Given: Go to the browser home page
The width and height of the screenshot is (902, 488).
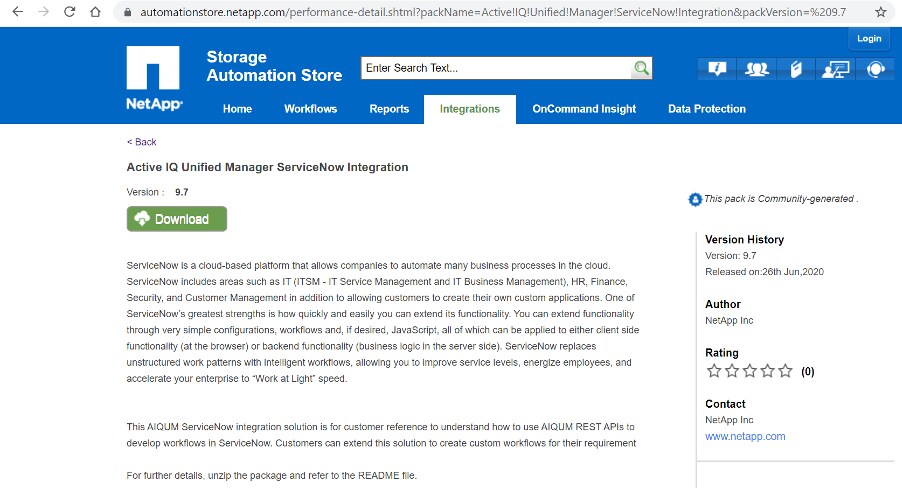Looking at the screenshot, I should coord(95,12).
